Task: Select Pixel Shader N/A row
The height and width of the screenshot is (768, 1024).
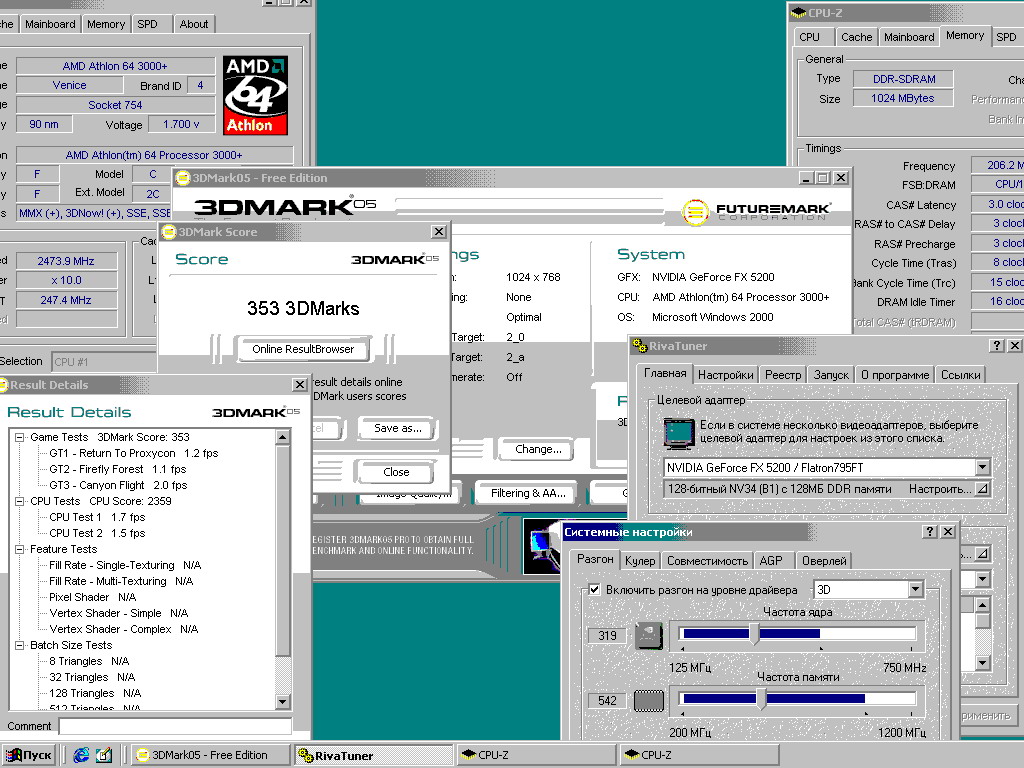Action: tap(93, 597)
